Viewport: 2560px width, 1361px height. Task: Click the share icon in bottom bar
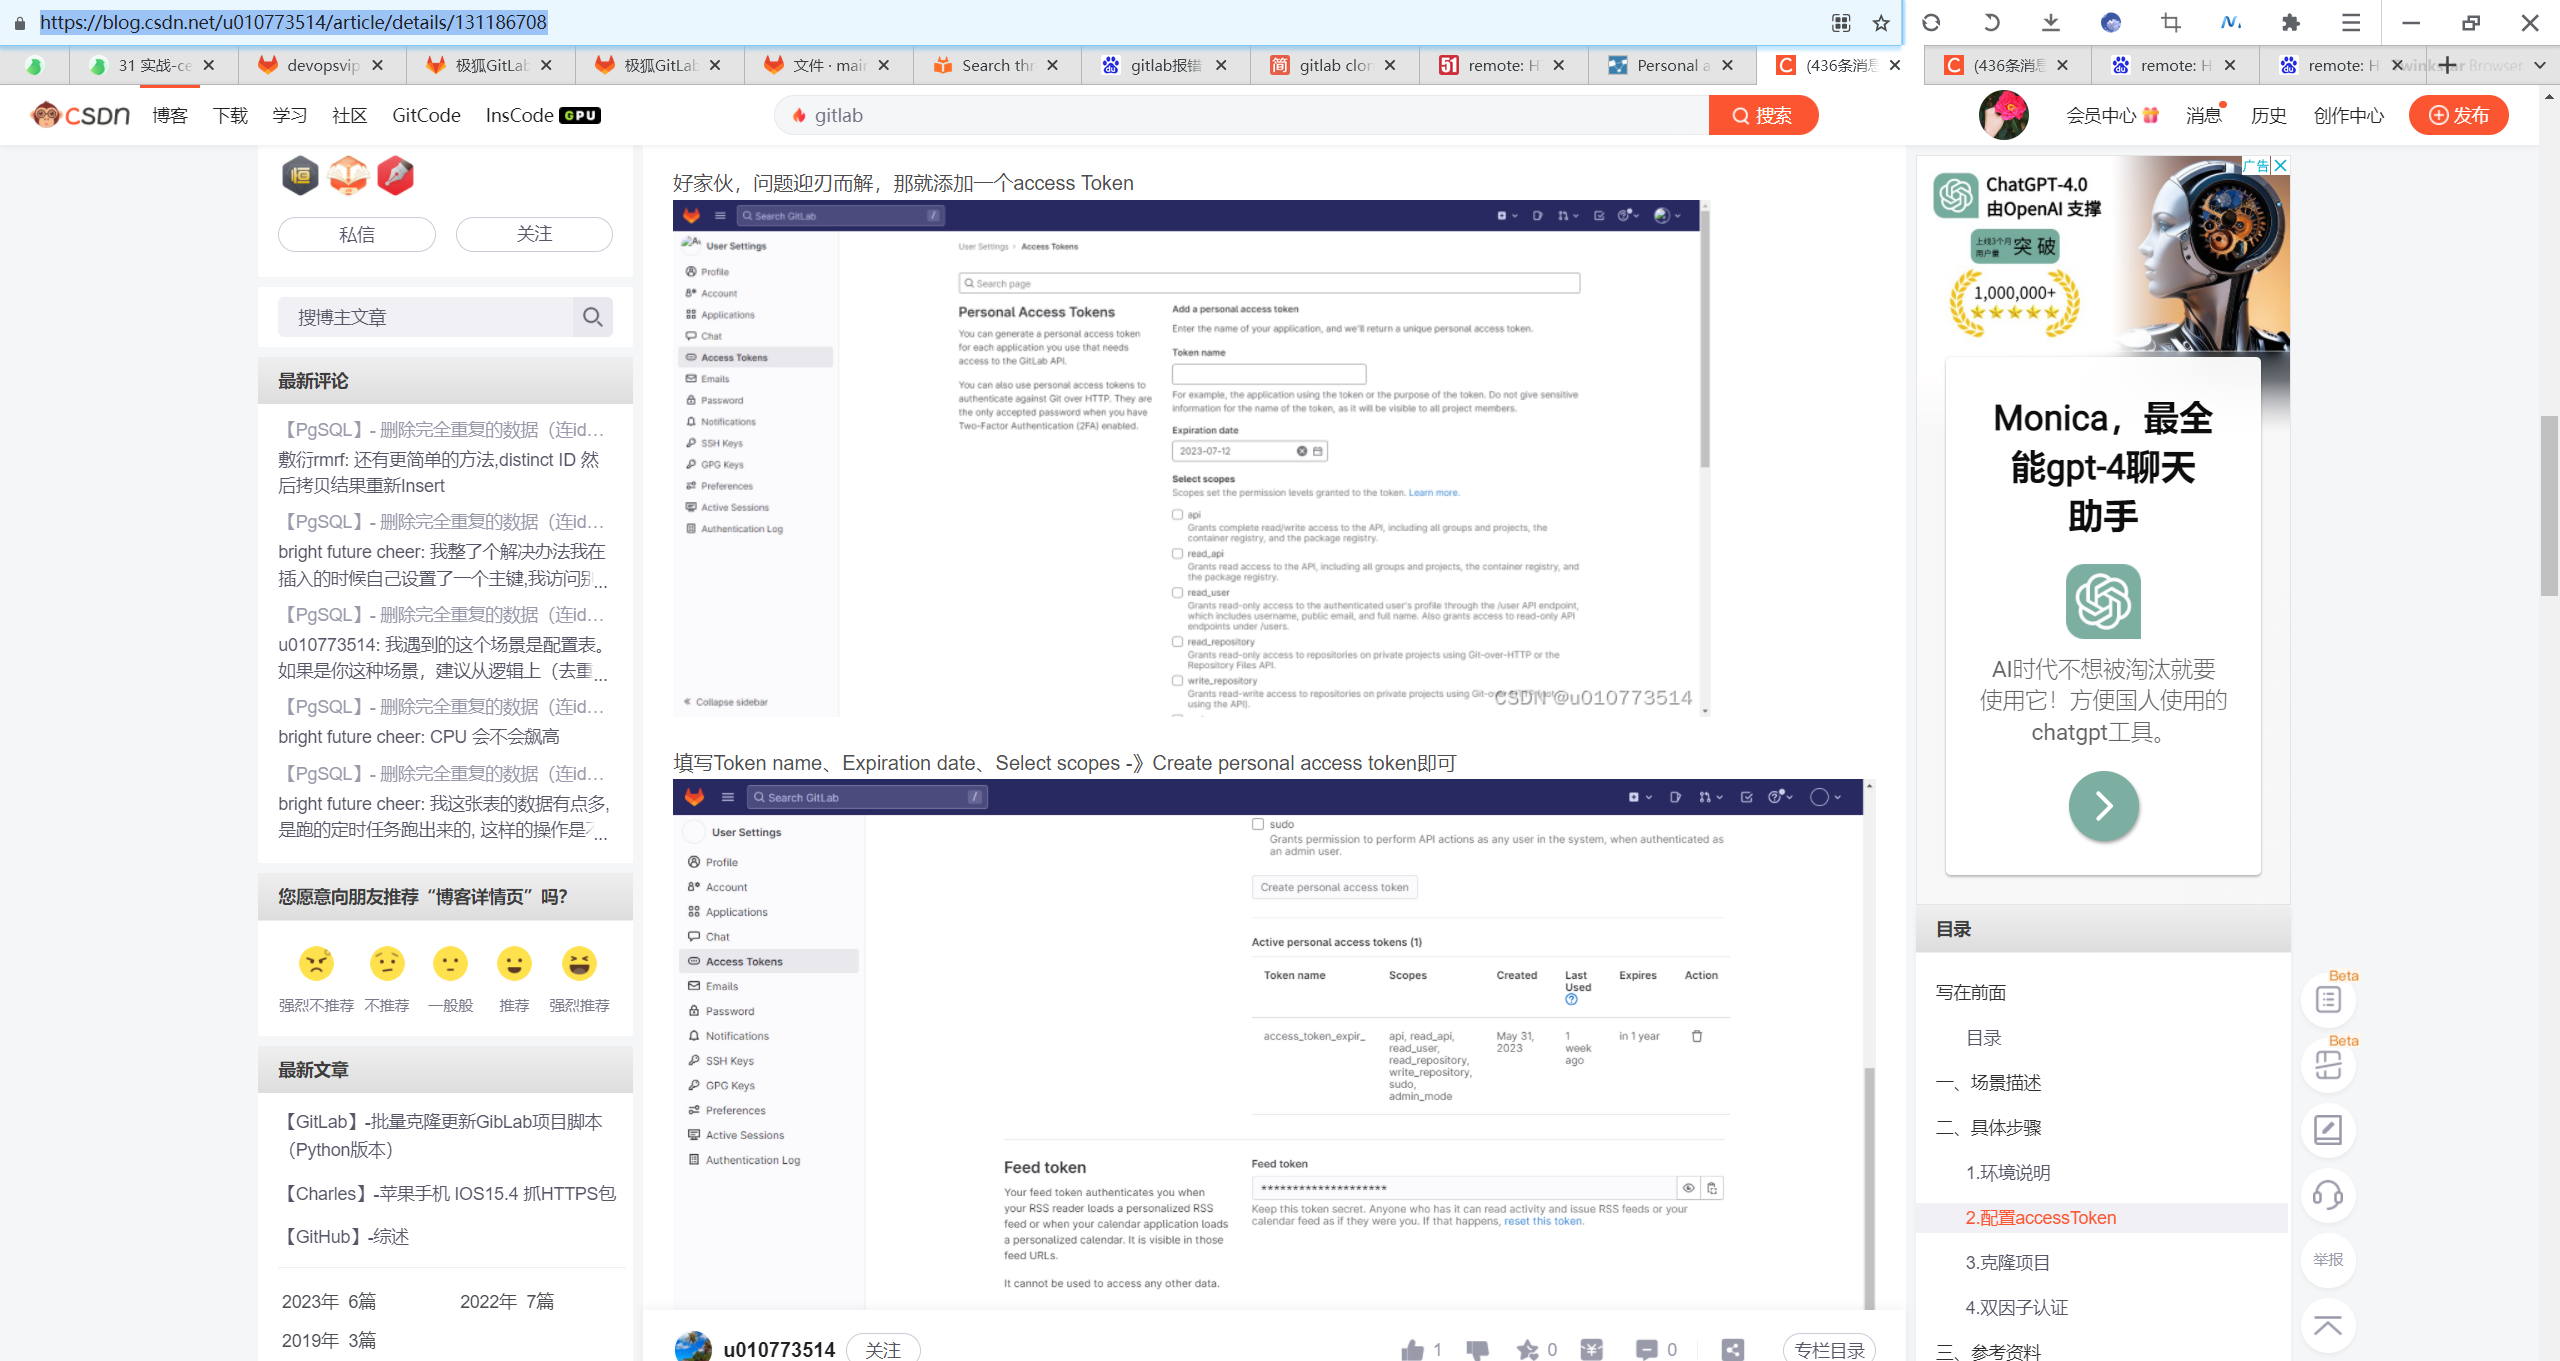point(1733,1350)
